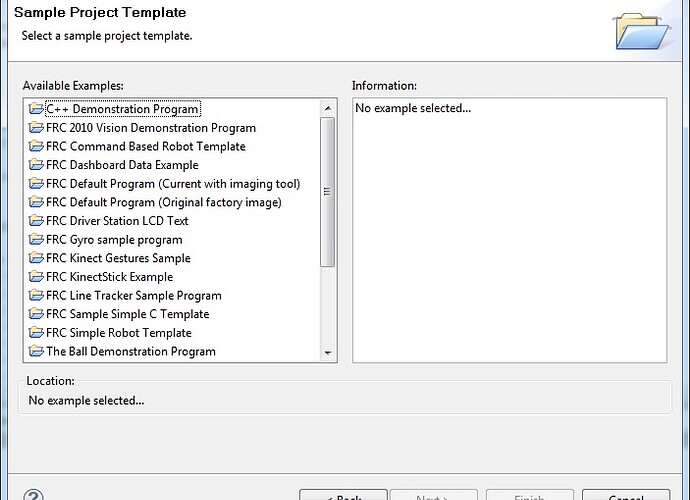Select FRC Kinect Gestures Sample
The image size is (690, 500).
pyautogui.click(x=118, y=258)
